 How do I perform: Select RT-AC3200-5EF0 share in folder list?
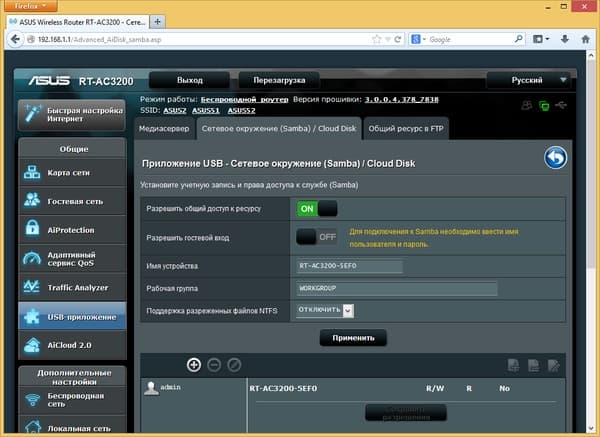click(x=283, y=389)
